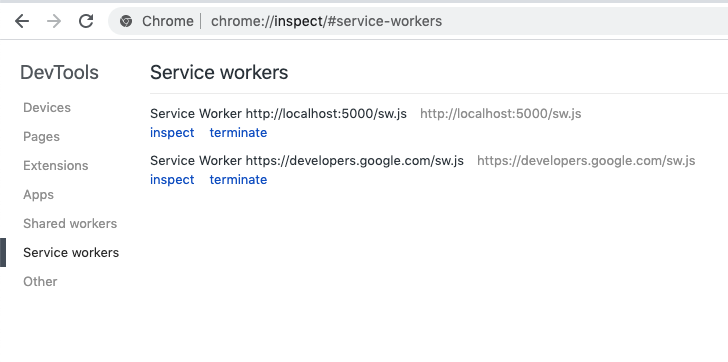The image size is (728, 362).
Task: Open the Extensions section
Action: click(x=56, y=166)
